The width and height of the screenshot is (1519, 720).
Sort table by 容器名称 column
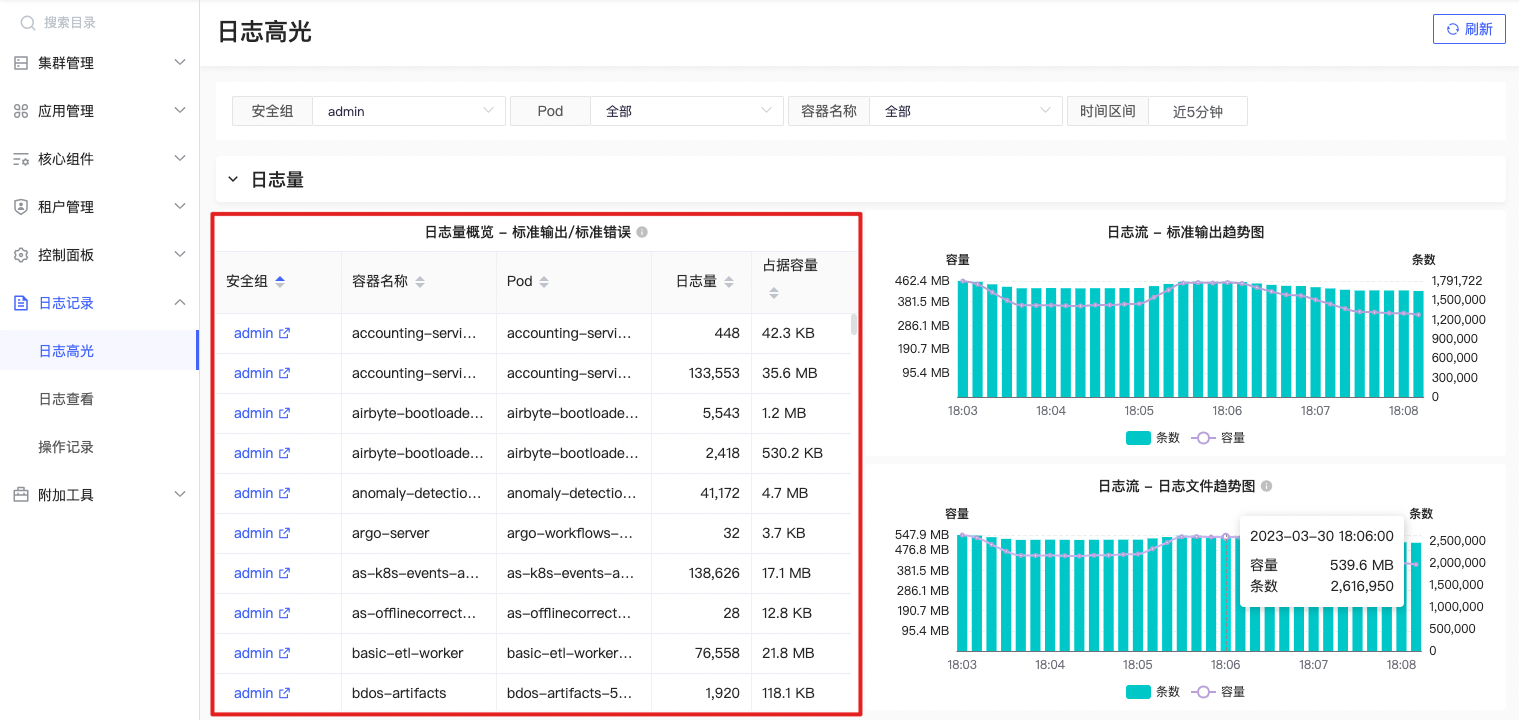tap(420, 282)
